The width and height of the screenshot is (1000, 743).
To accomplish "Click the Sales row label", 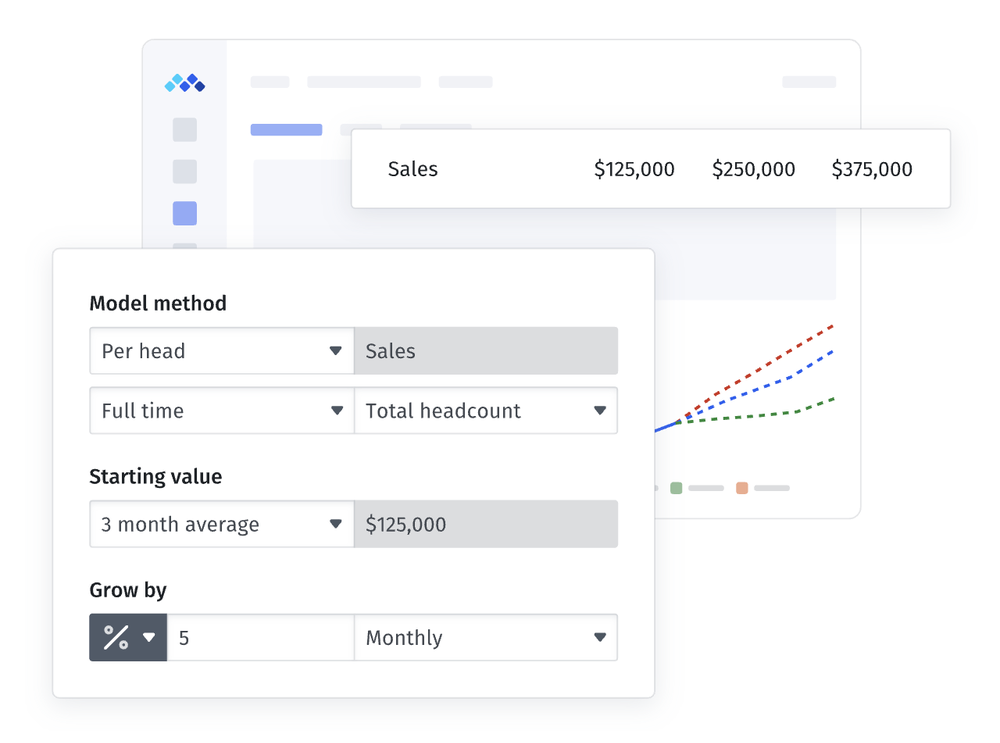I will pos(413,169).
